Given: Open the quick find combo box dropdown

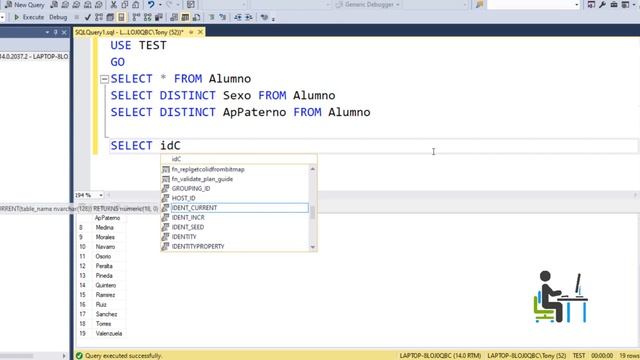Looking at the screenshot, I should (576, 4).
